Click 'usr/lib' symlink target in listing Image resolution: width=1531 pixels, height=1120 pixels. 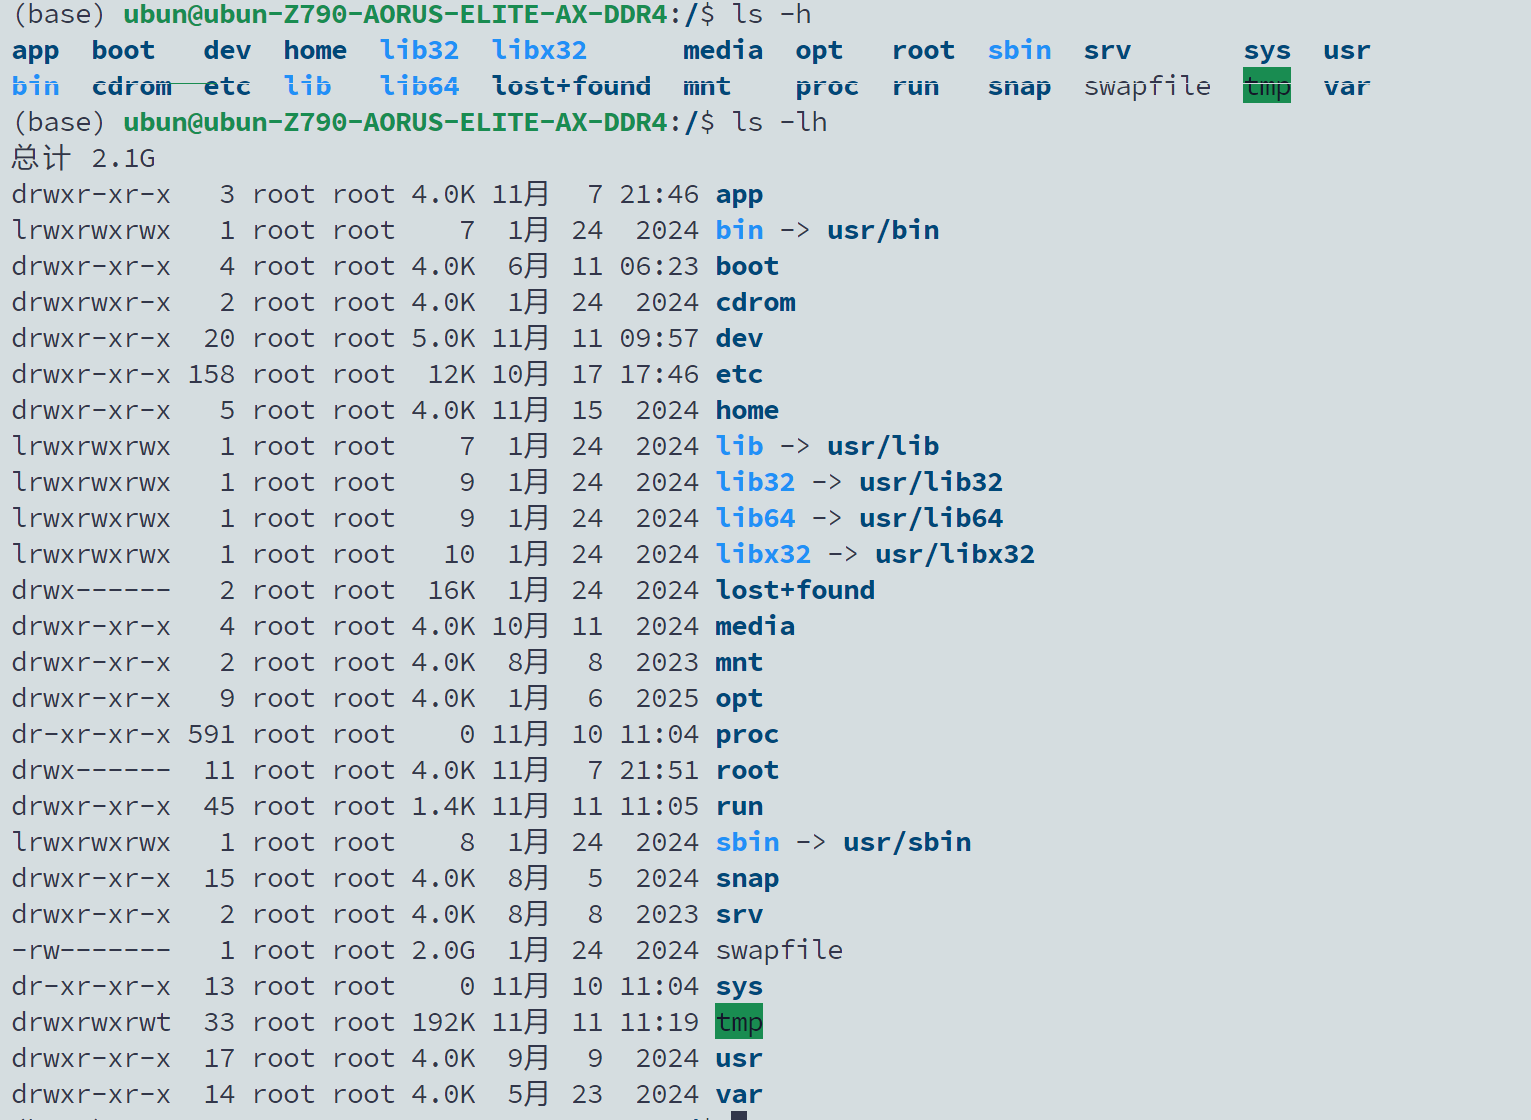pos(884,446)
